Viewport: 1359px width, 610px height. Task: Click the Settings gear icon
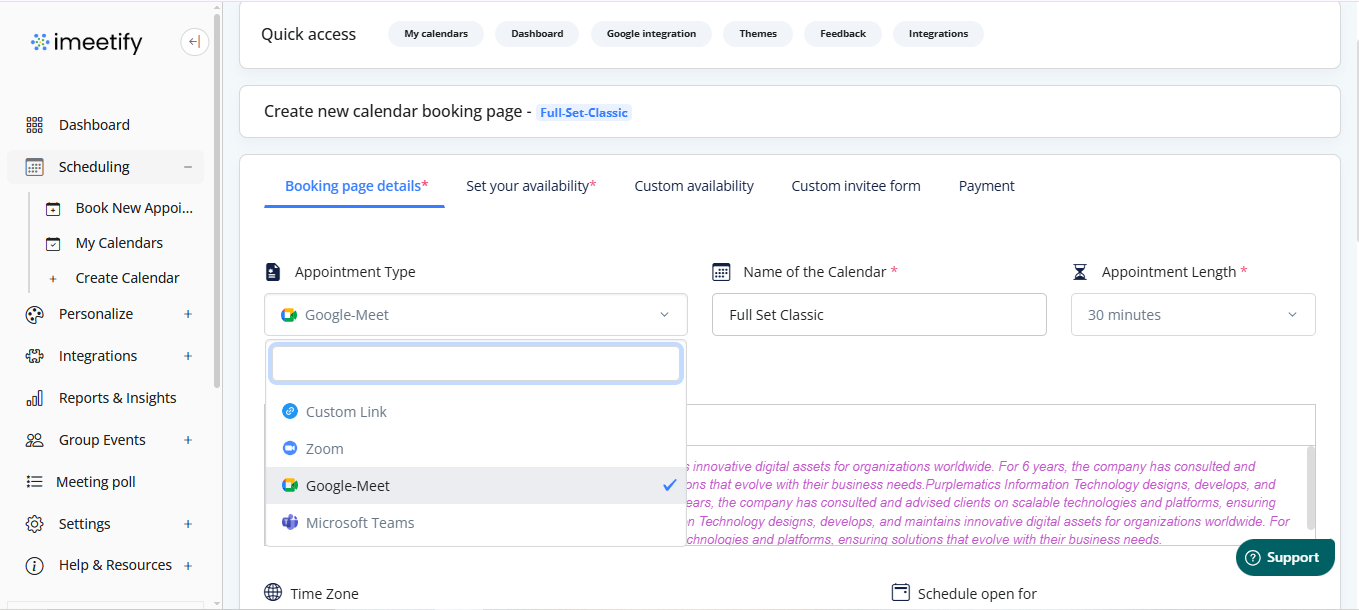35,524
